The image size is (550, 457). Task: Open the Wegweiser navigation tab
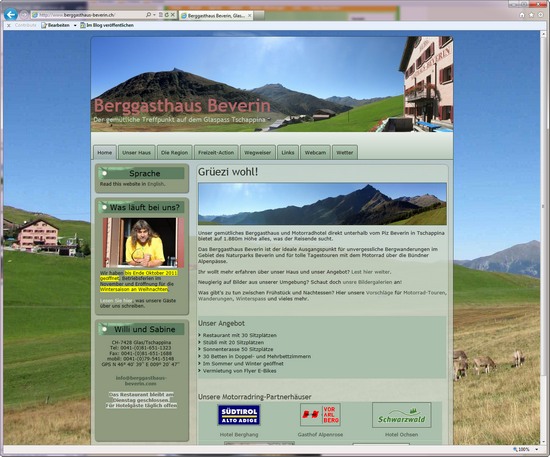tap(257, 152)
